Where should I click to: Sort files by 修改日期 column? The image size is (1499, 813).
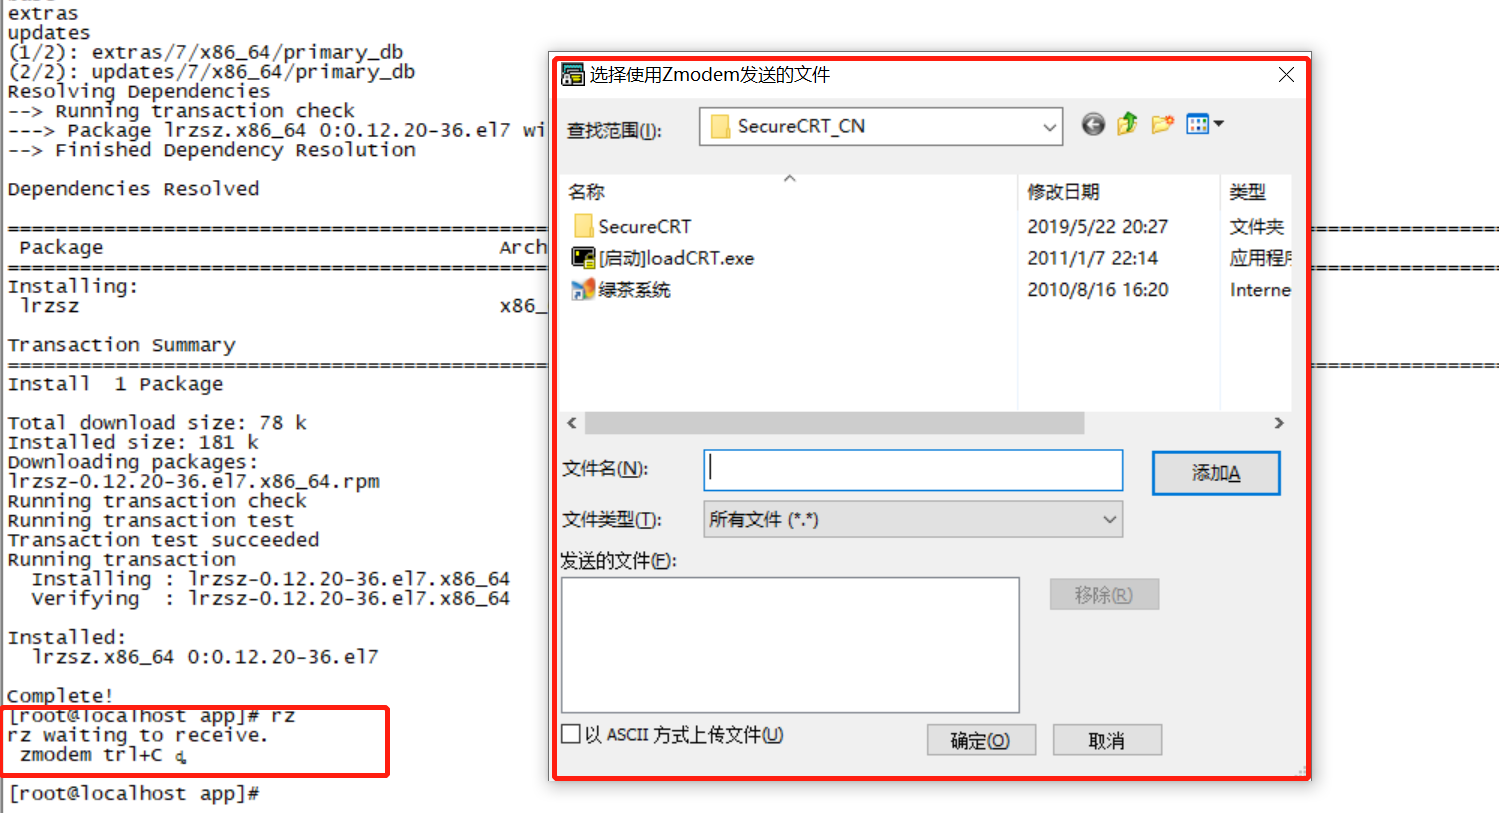1063,192
